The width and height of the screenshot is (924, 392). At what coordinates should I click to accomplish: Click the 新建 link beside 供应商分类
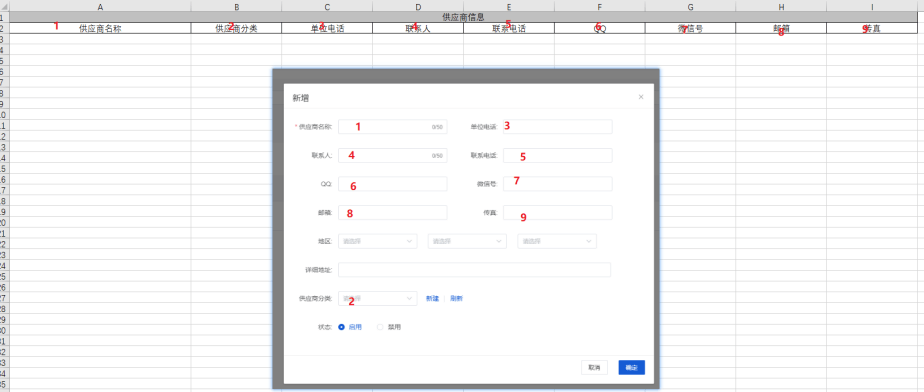(433, 298)
